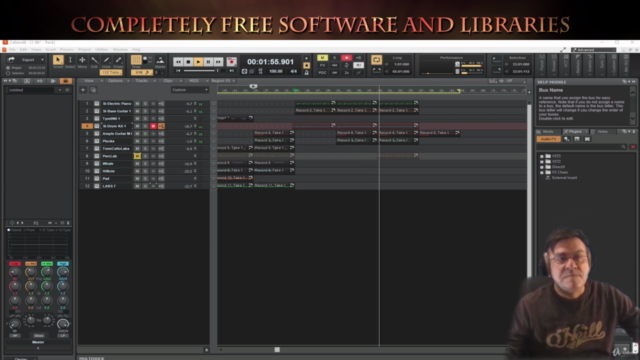Rewind the transport

178,62
